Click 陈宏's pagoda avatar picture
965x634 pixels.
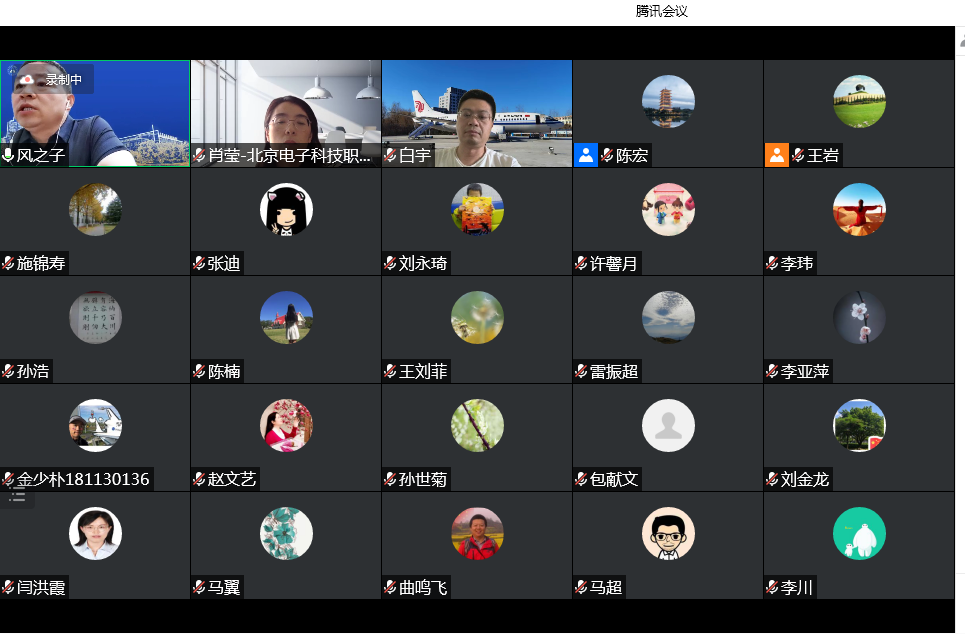point(667,101)
